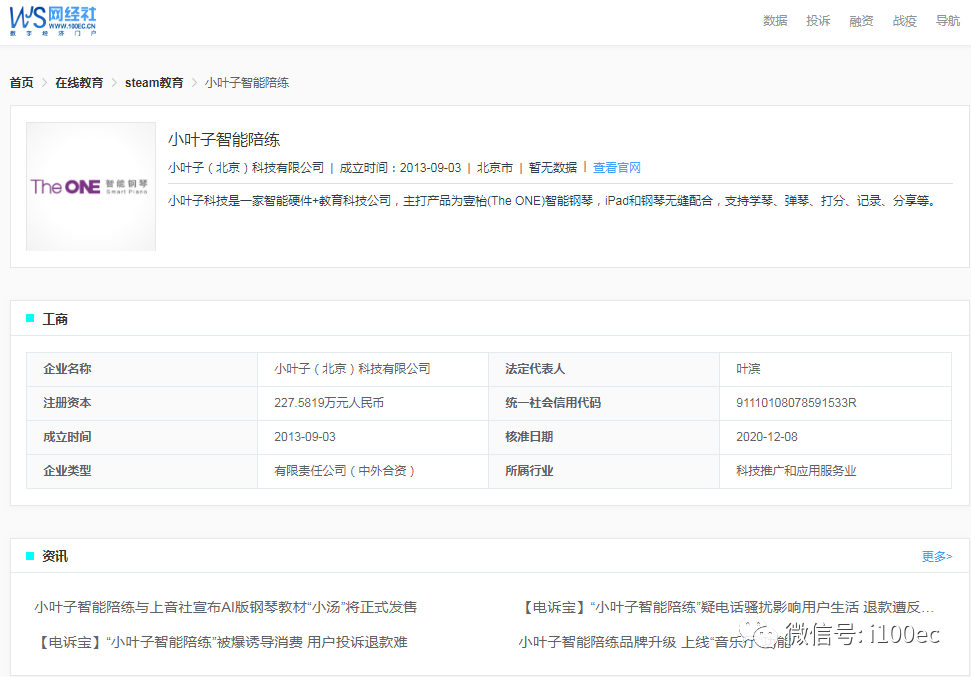971x677 pixels.
Task: Click the cyan square icon beside 工商
Action: tap(30, 319)
